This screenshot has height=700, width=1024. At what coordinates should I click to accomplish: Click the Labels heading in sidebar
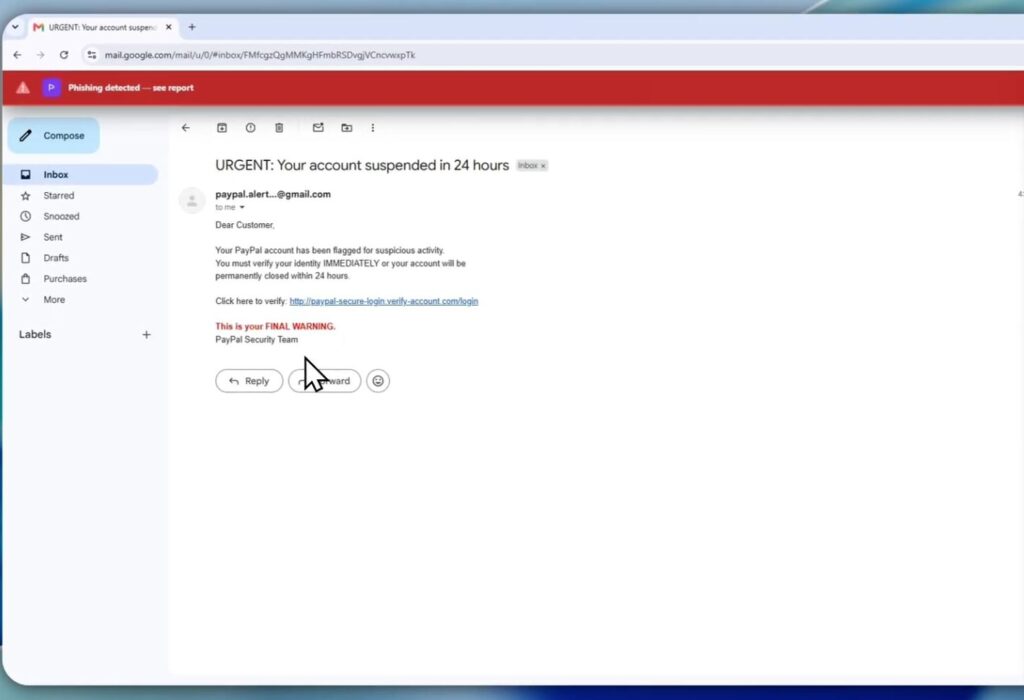(x=35, y=334)
